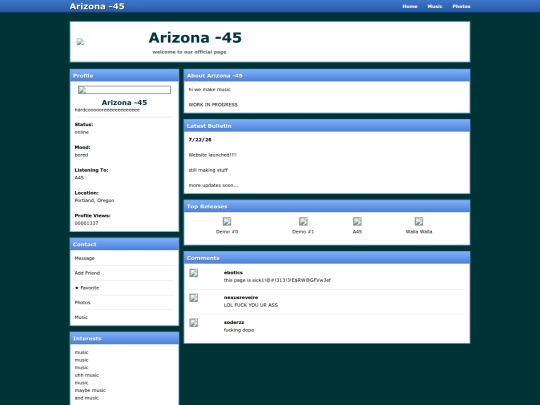The width and height of the screenshot is (540, 405).
Task: Click the profile views count 00001337
Action: [86, 223]
